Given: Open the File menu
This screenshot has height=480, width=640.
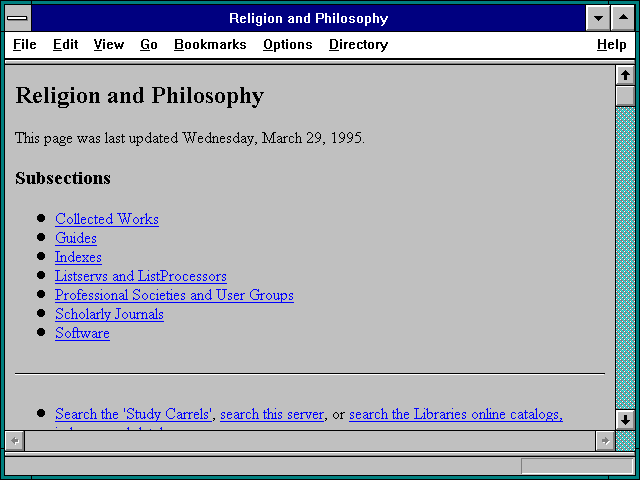Looking at the screenshot, I should (x=24, y=44).
